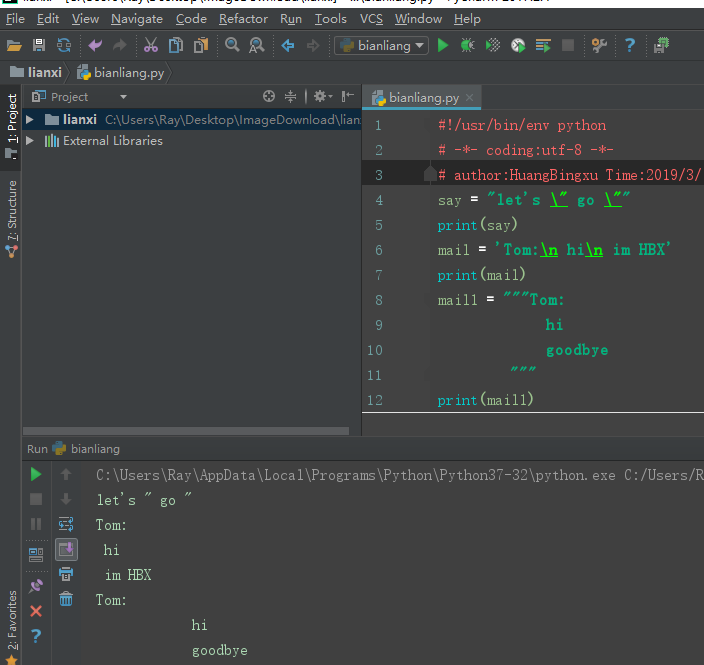This screenshot has width=704, height=665.
Task: Click the concurrency diagram run icon
Action: pyautogui.click(x=543, y=45)
